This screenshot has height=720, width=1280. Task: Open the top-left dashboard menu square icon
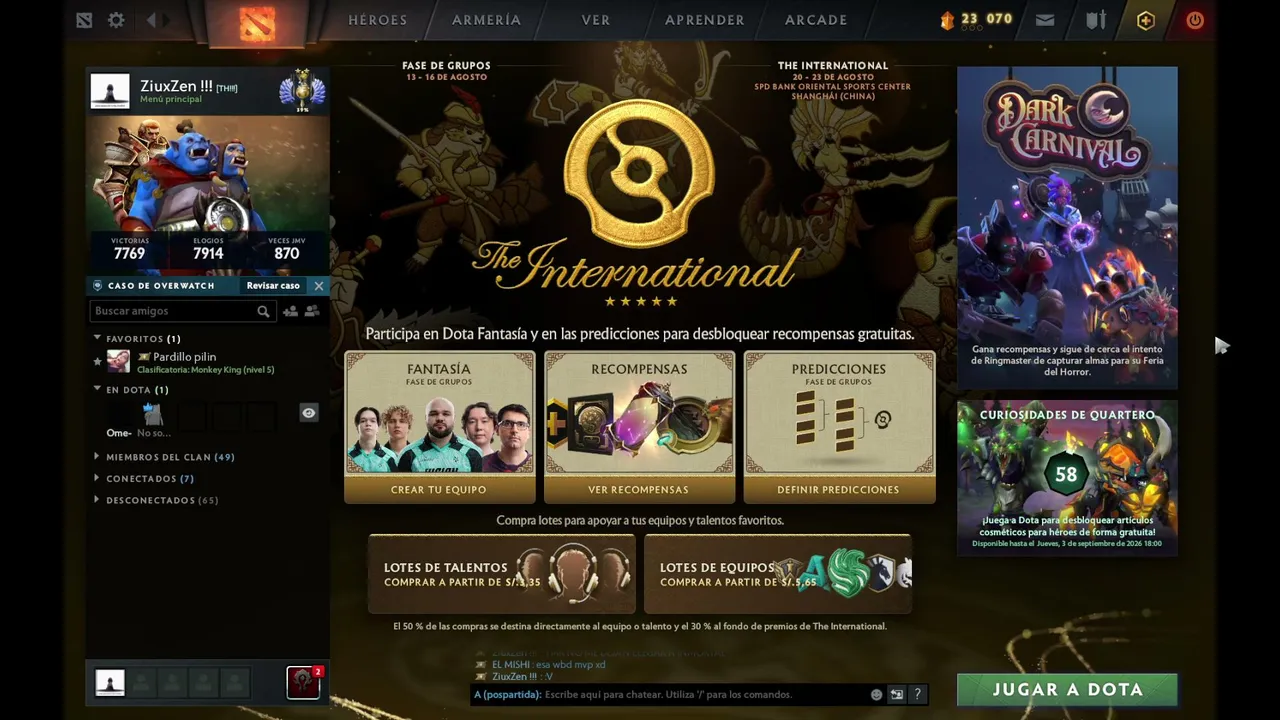pos(84,20)
